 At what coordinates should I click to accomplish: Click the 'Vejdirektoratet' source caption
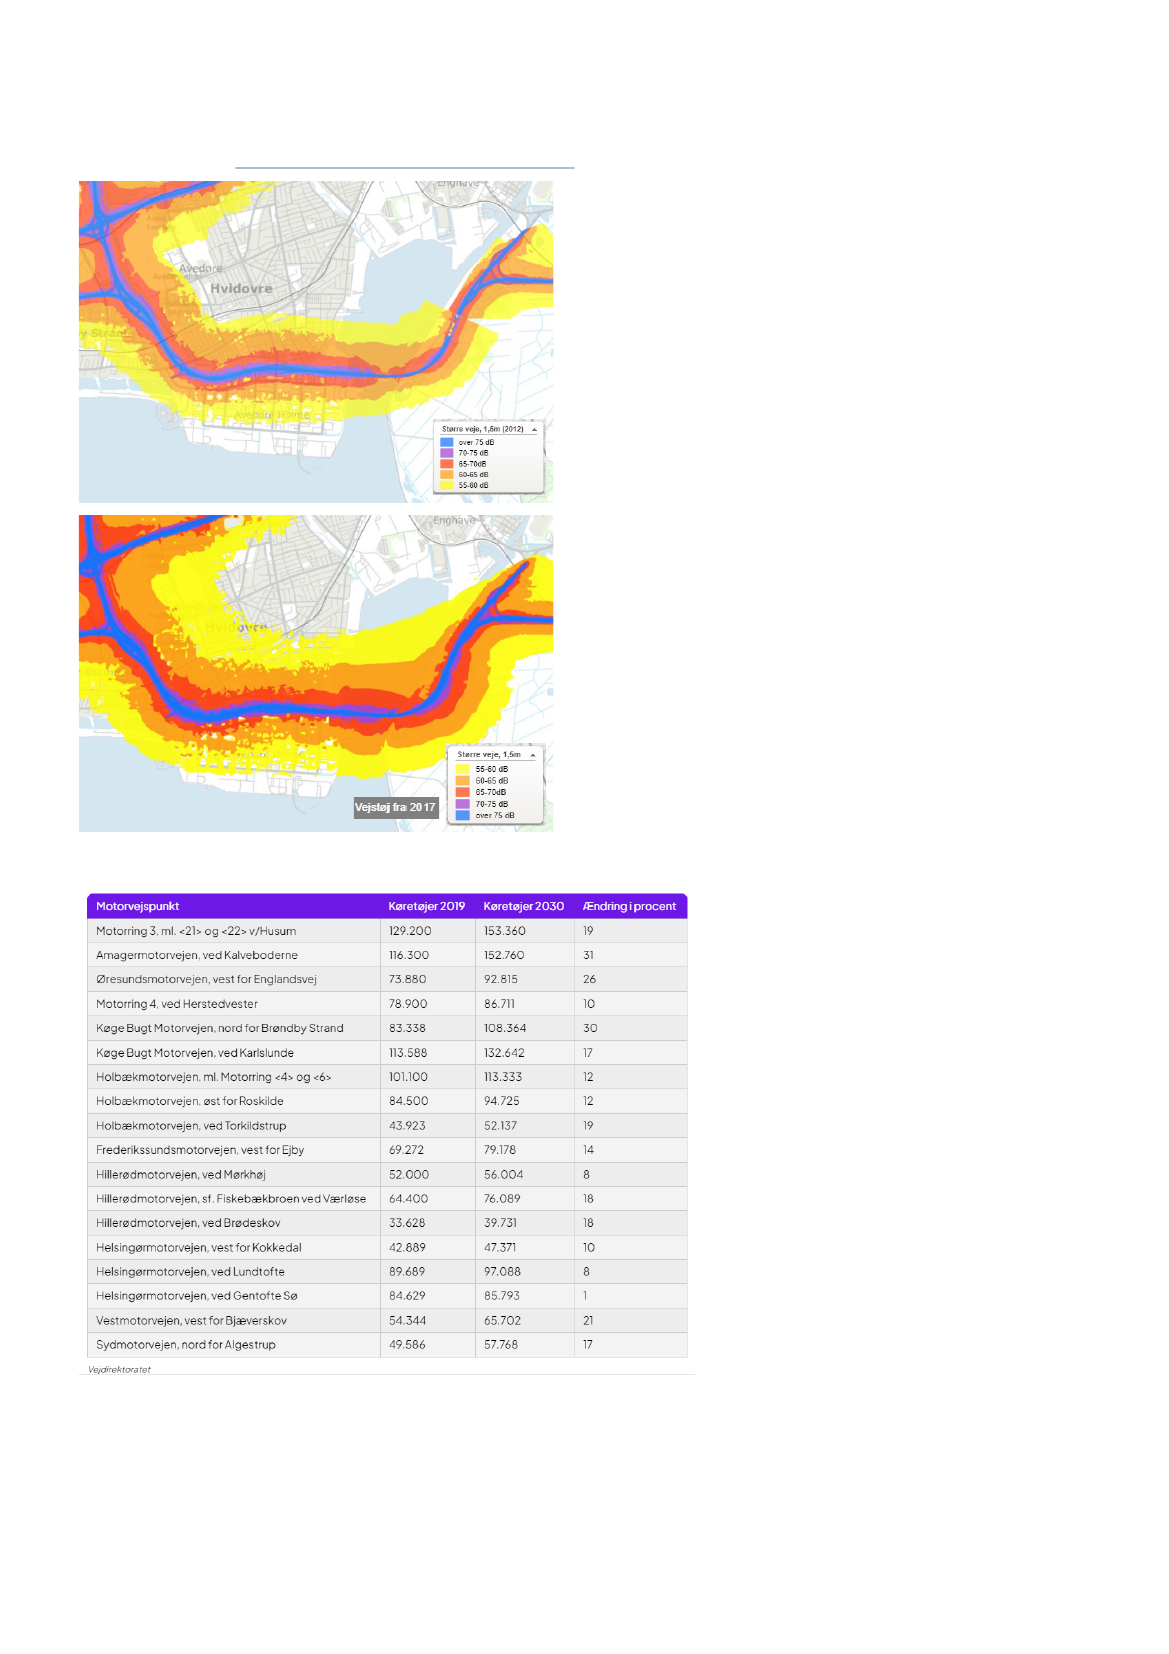[x=119, y=1370]
